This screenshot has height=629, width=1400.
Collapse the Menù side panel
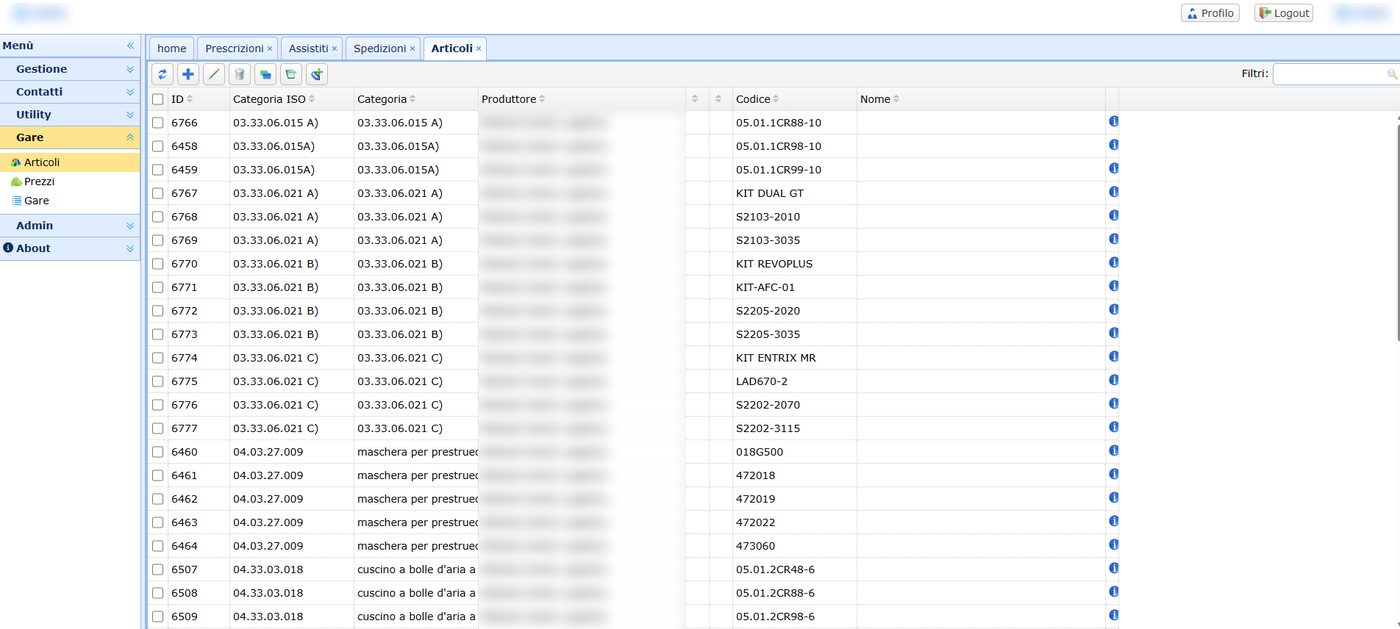tap(130, 46)
